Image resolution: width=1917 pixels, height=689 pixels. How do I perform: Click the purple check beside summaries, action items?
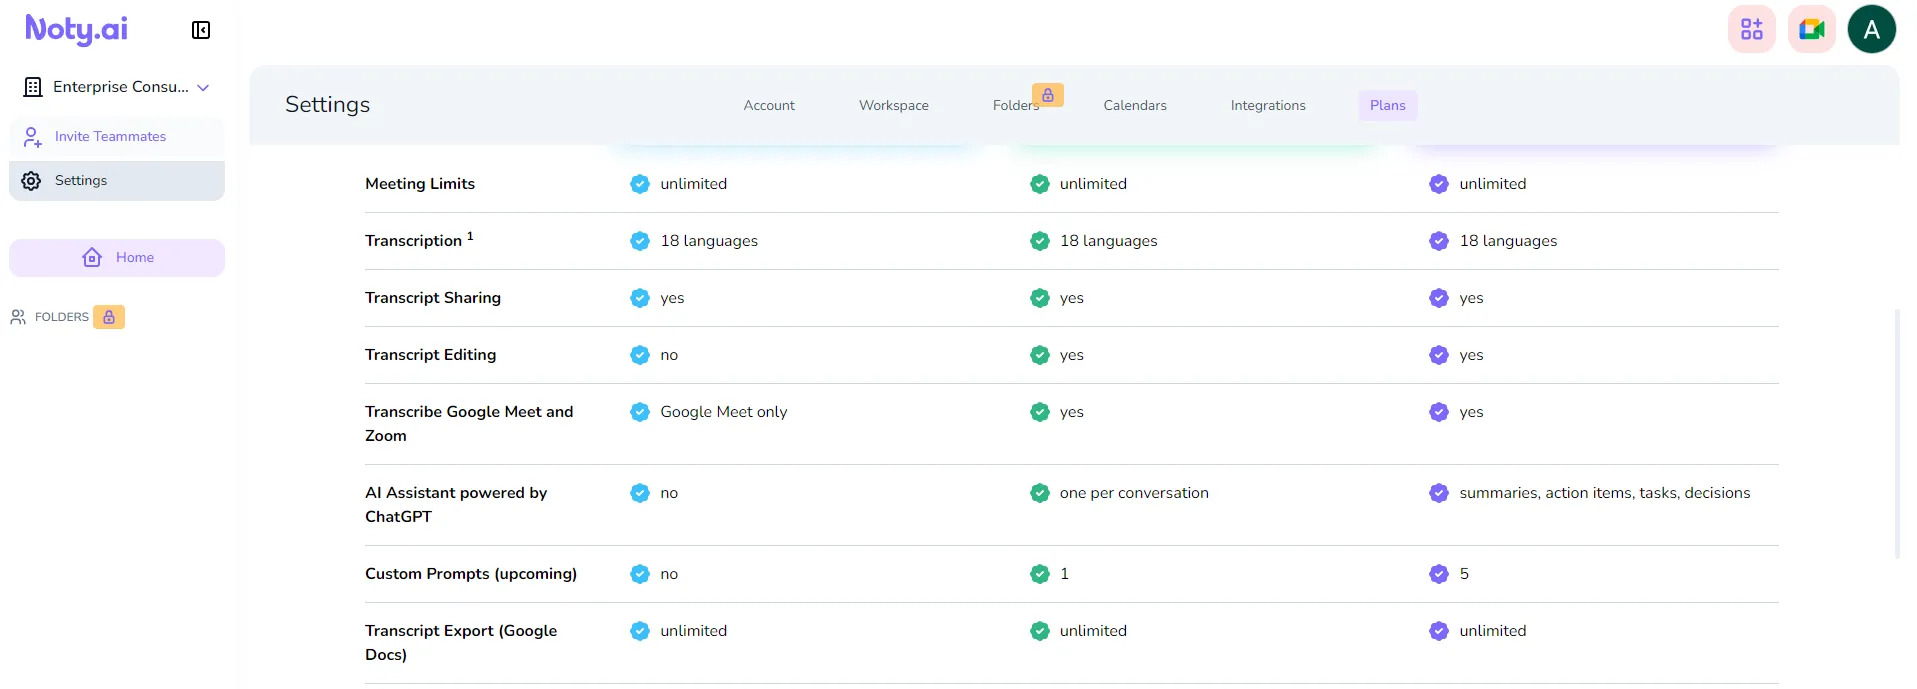coord(1439,493)
